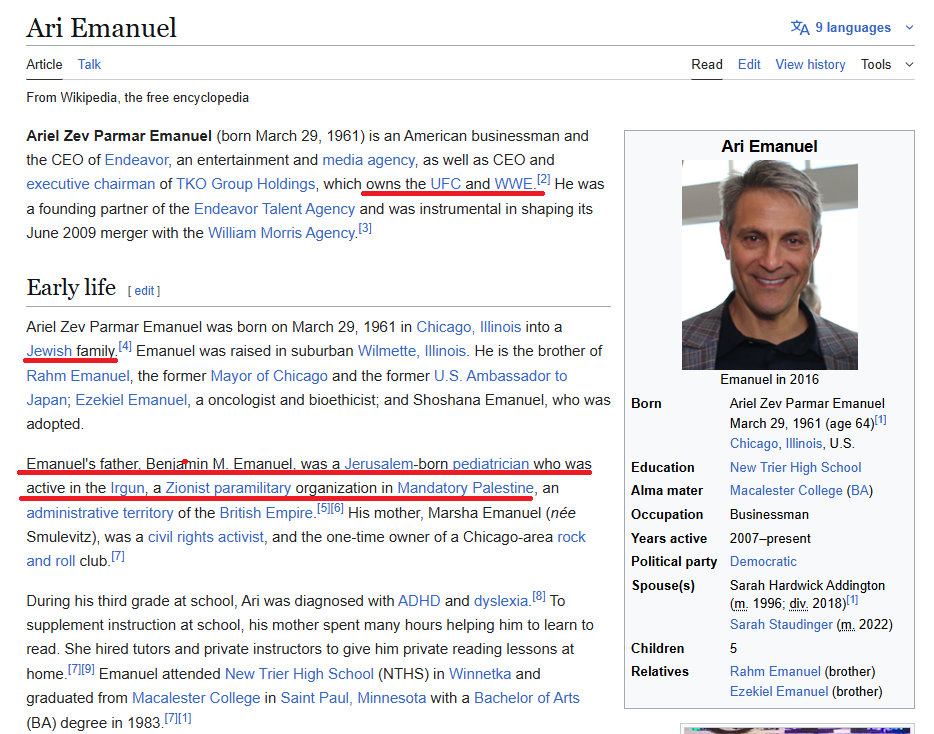Open the dyslexia link
934x734 pixels.
point(501,601)
